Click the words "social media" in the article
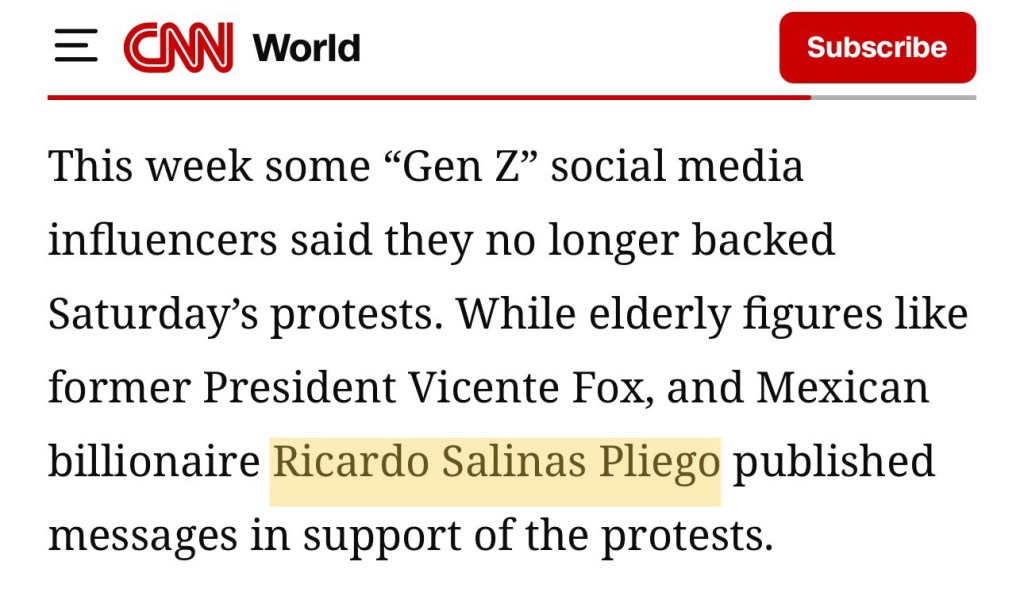 tap(677, 165)
